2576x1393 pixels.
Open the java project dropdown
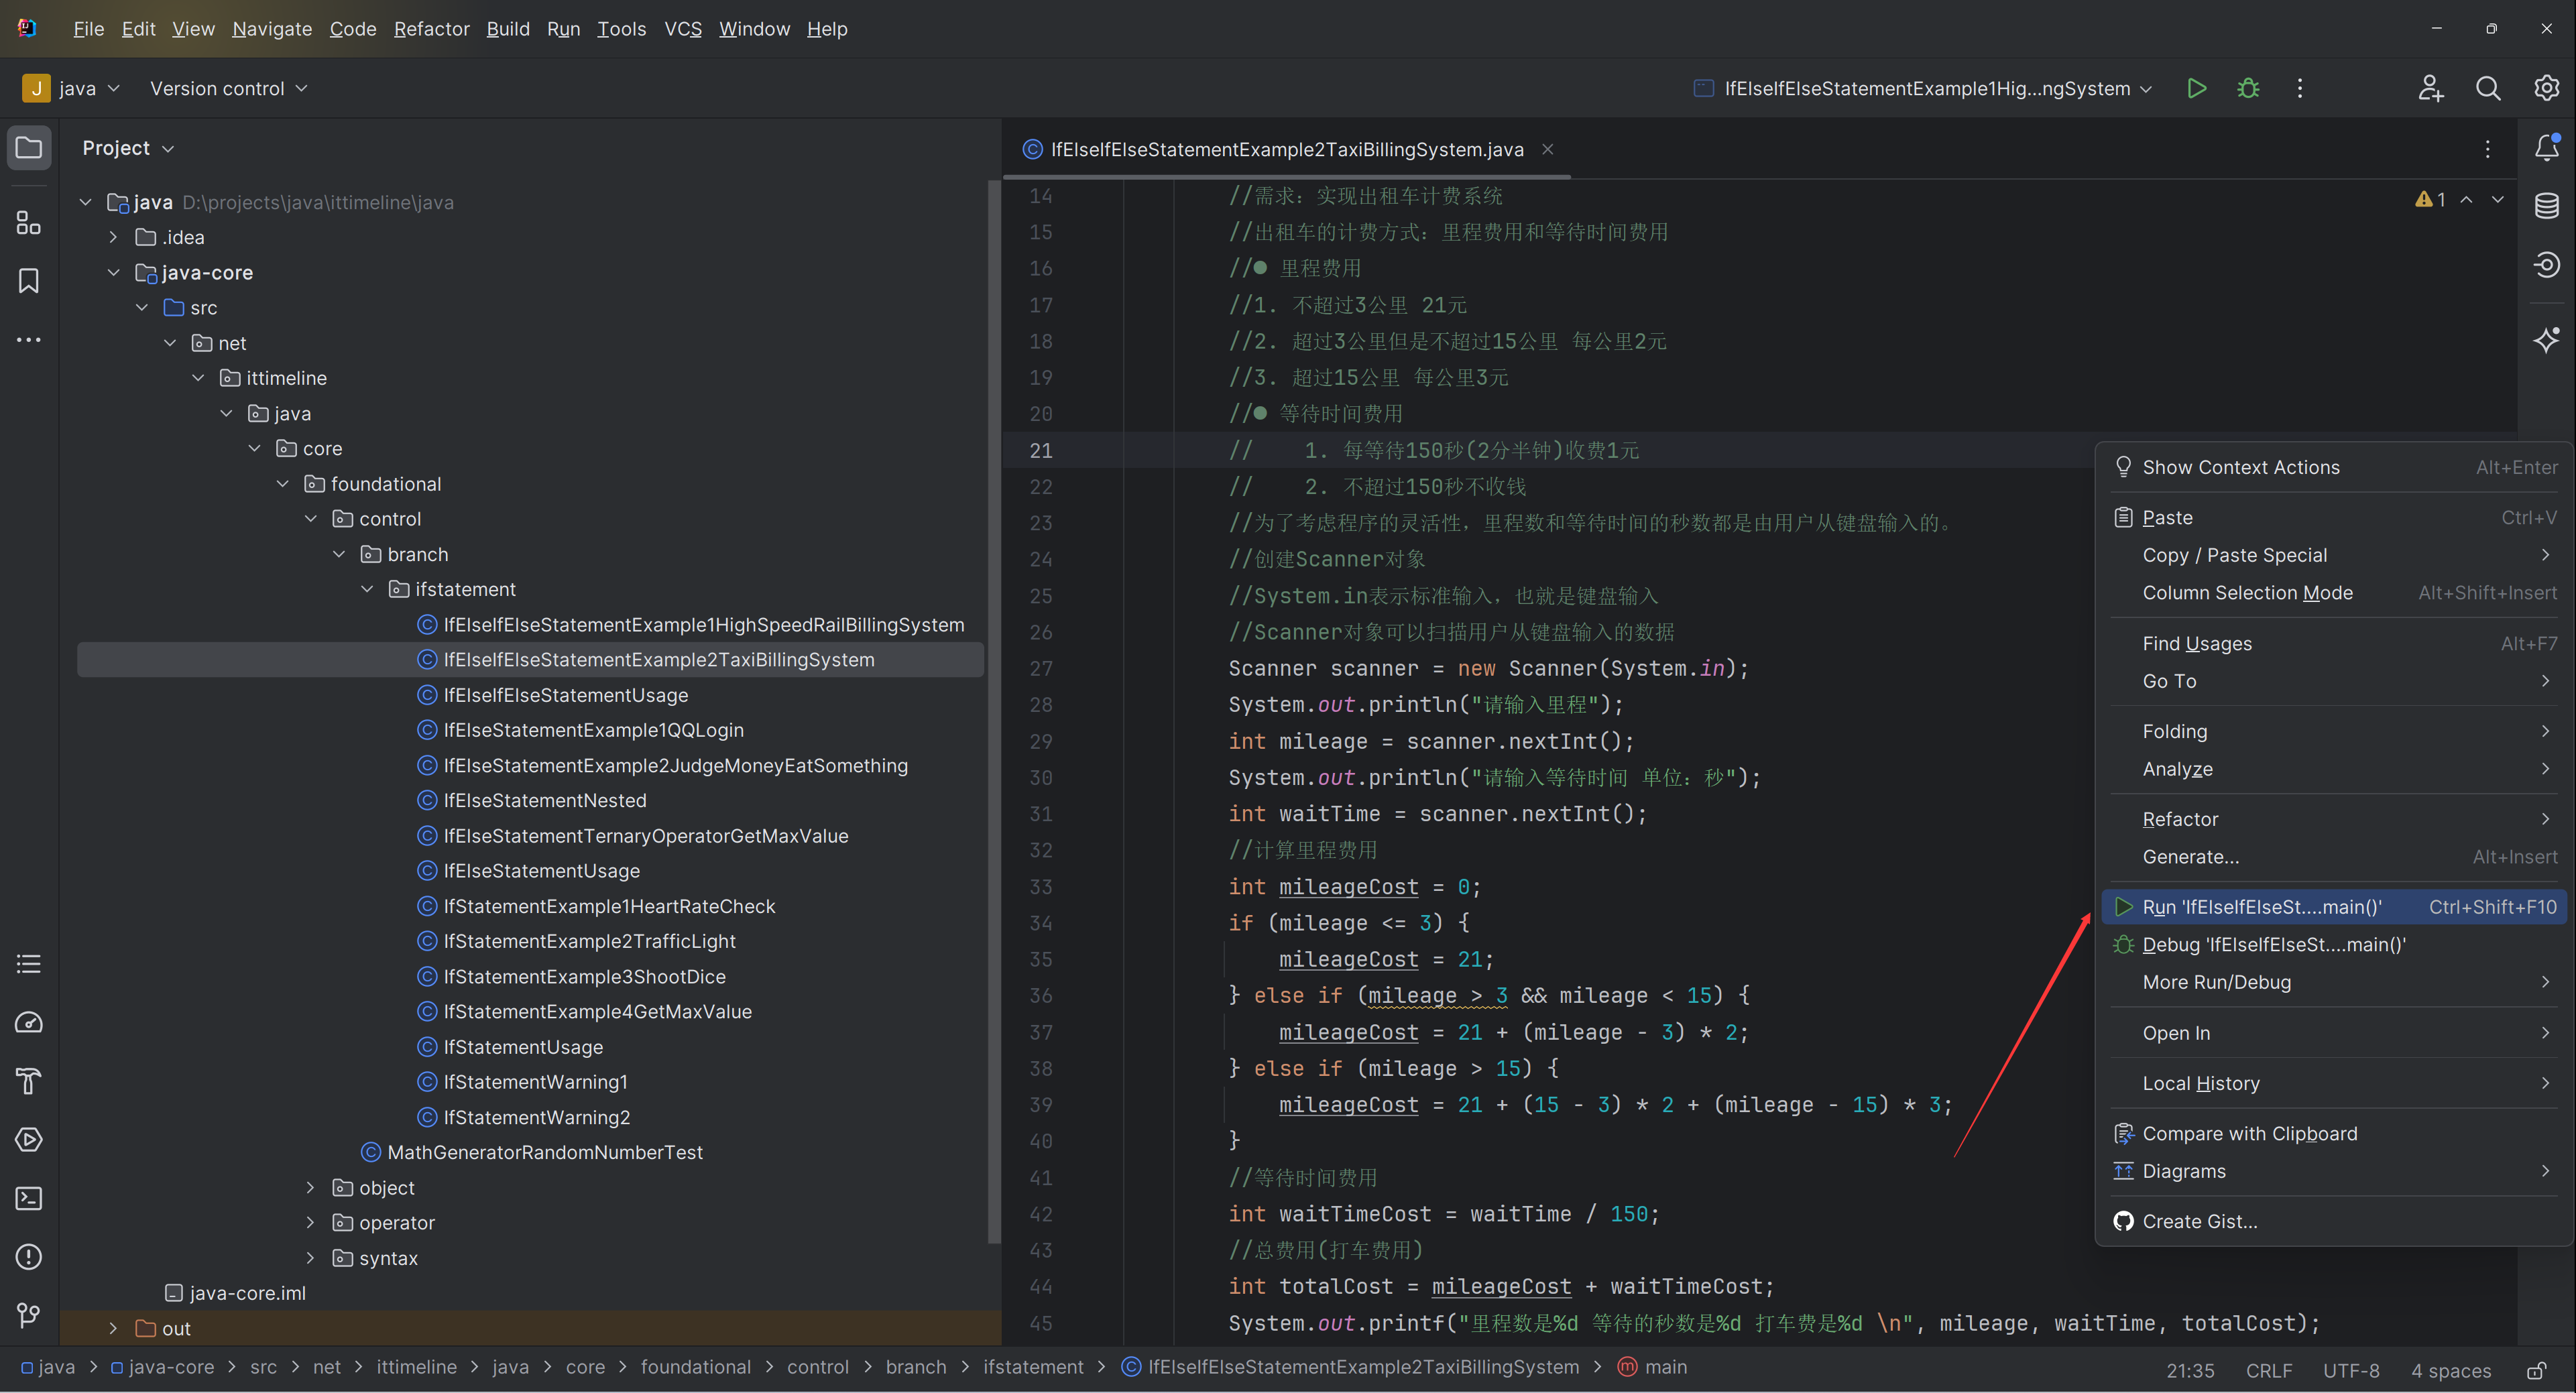click(71, 88)
